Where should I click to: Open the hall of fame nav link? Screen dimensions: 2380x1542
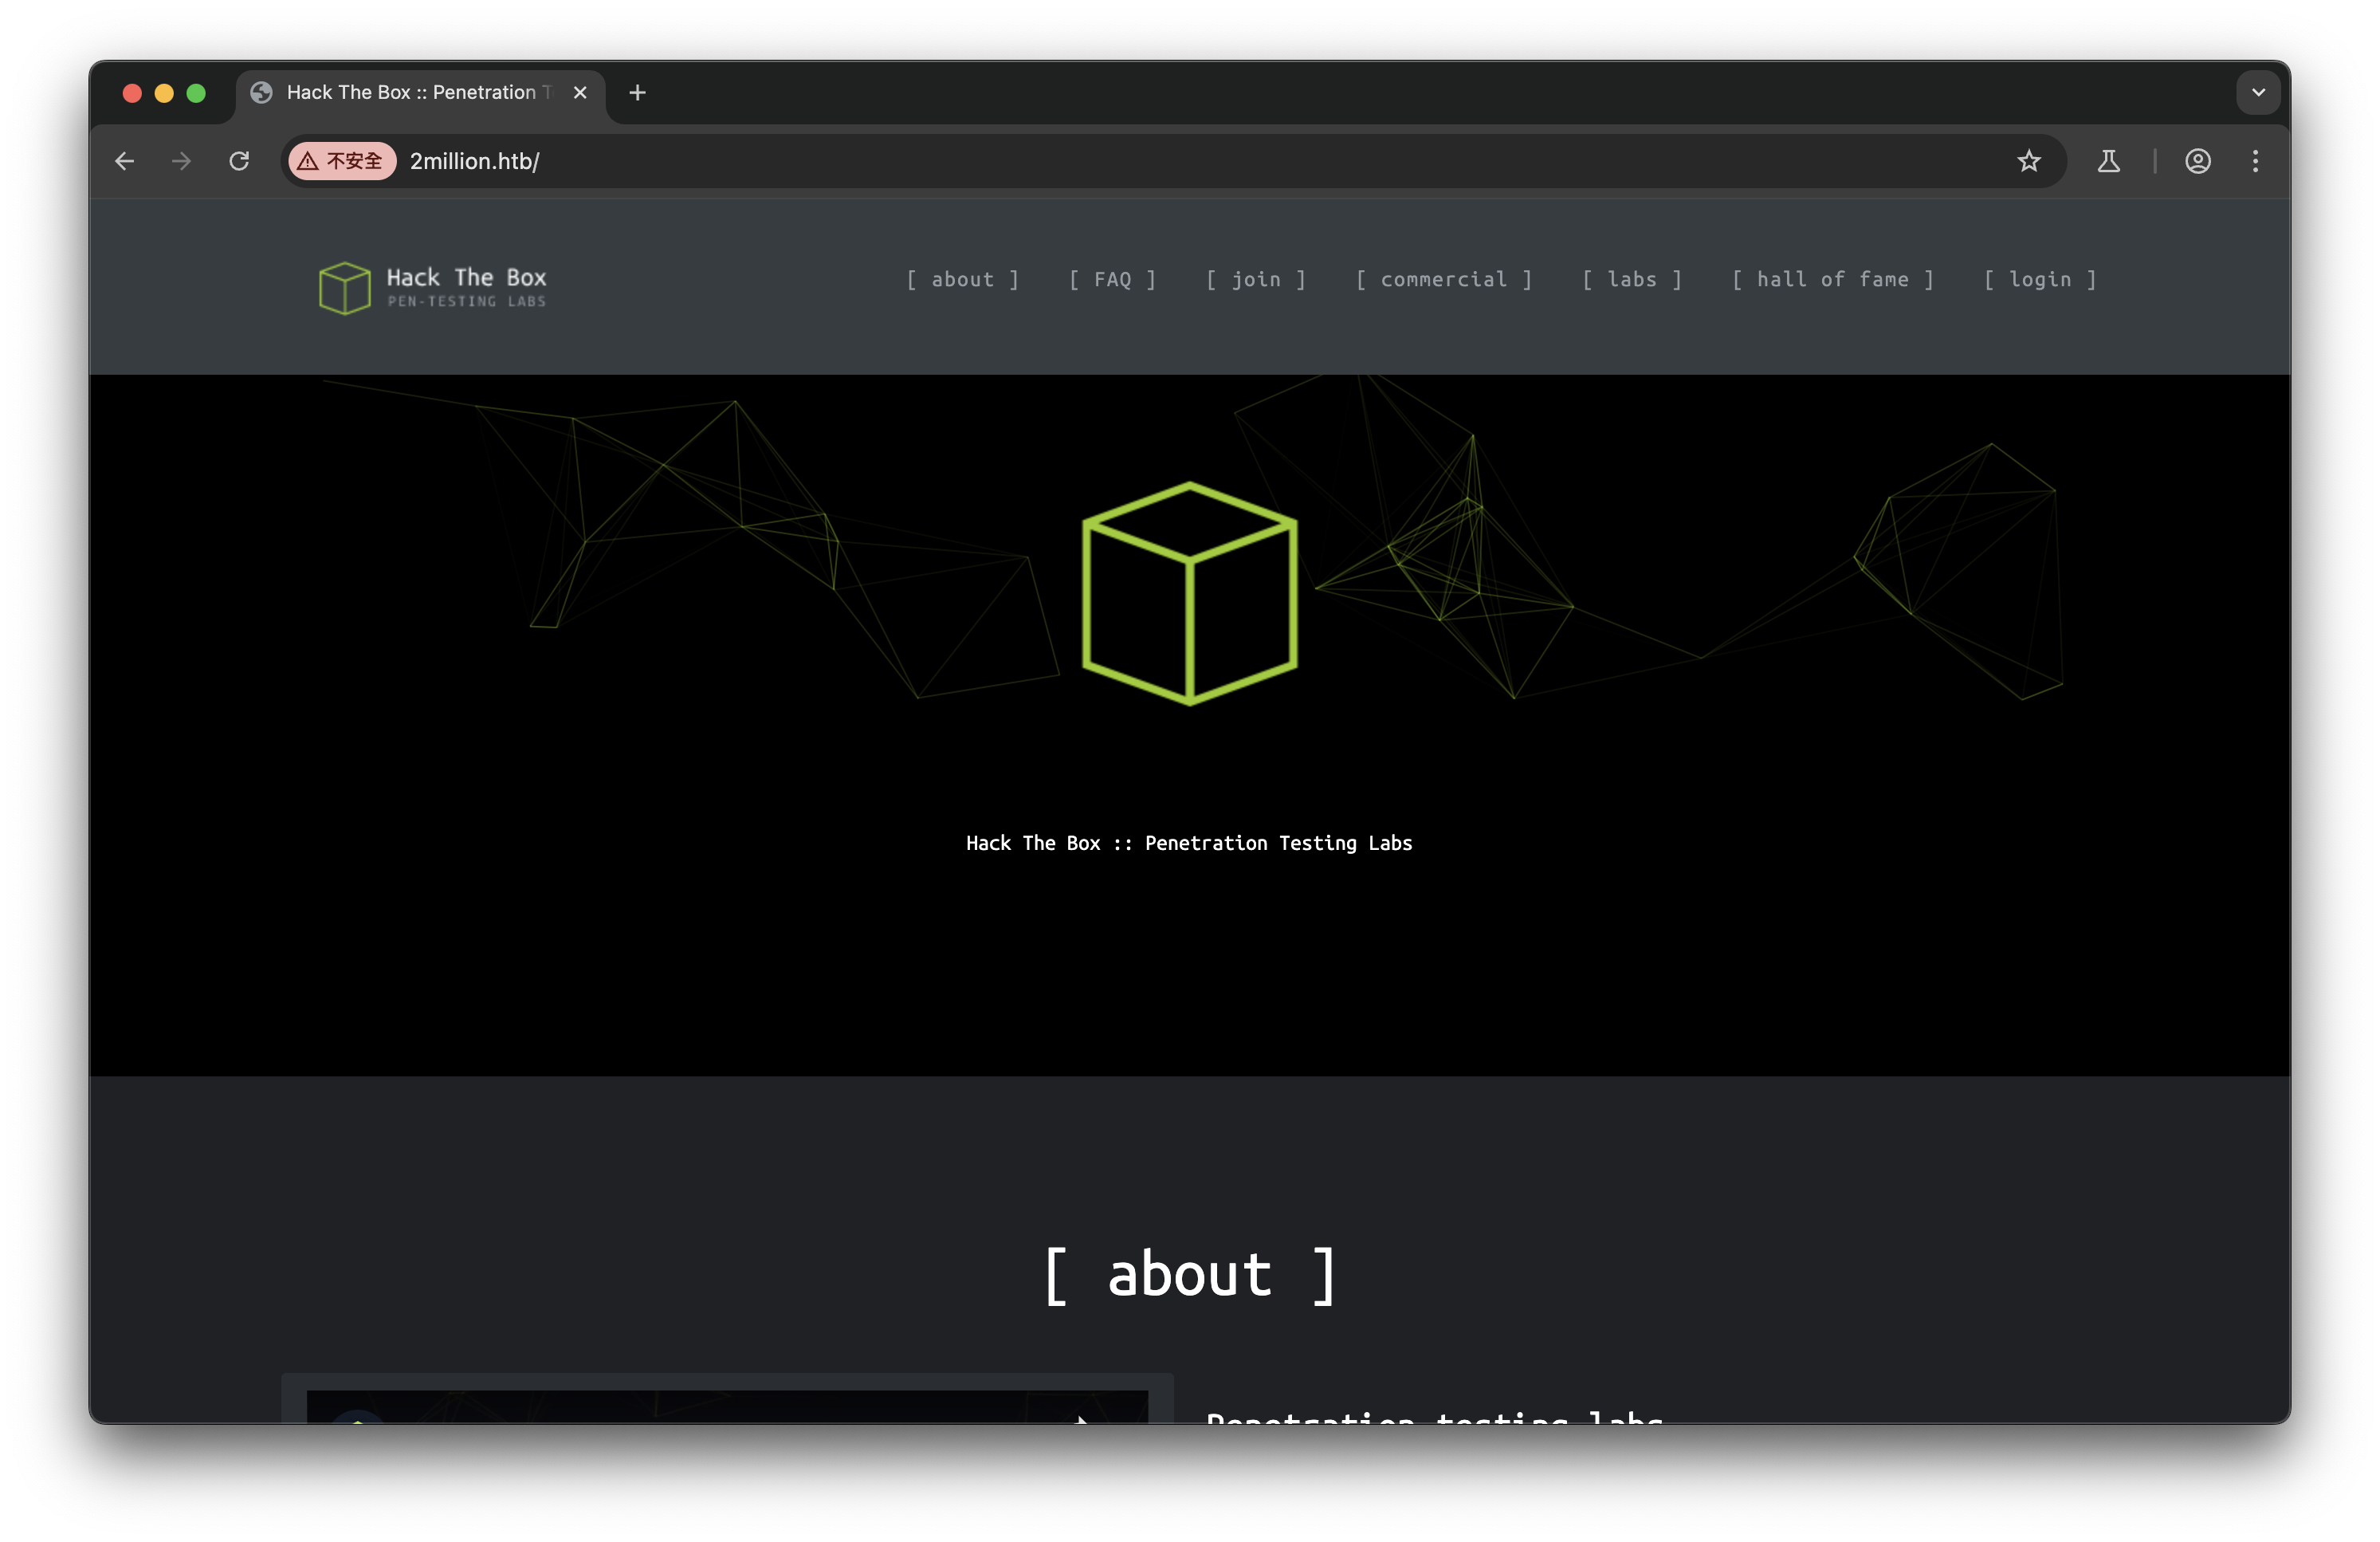click(1833, 280)
